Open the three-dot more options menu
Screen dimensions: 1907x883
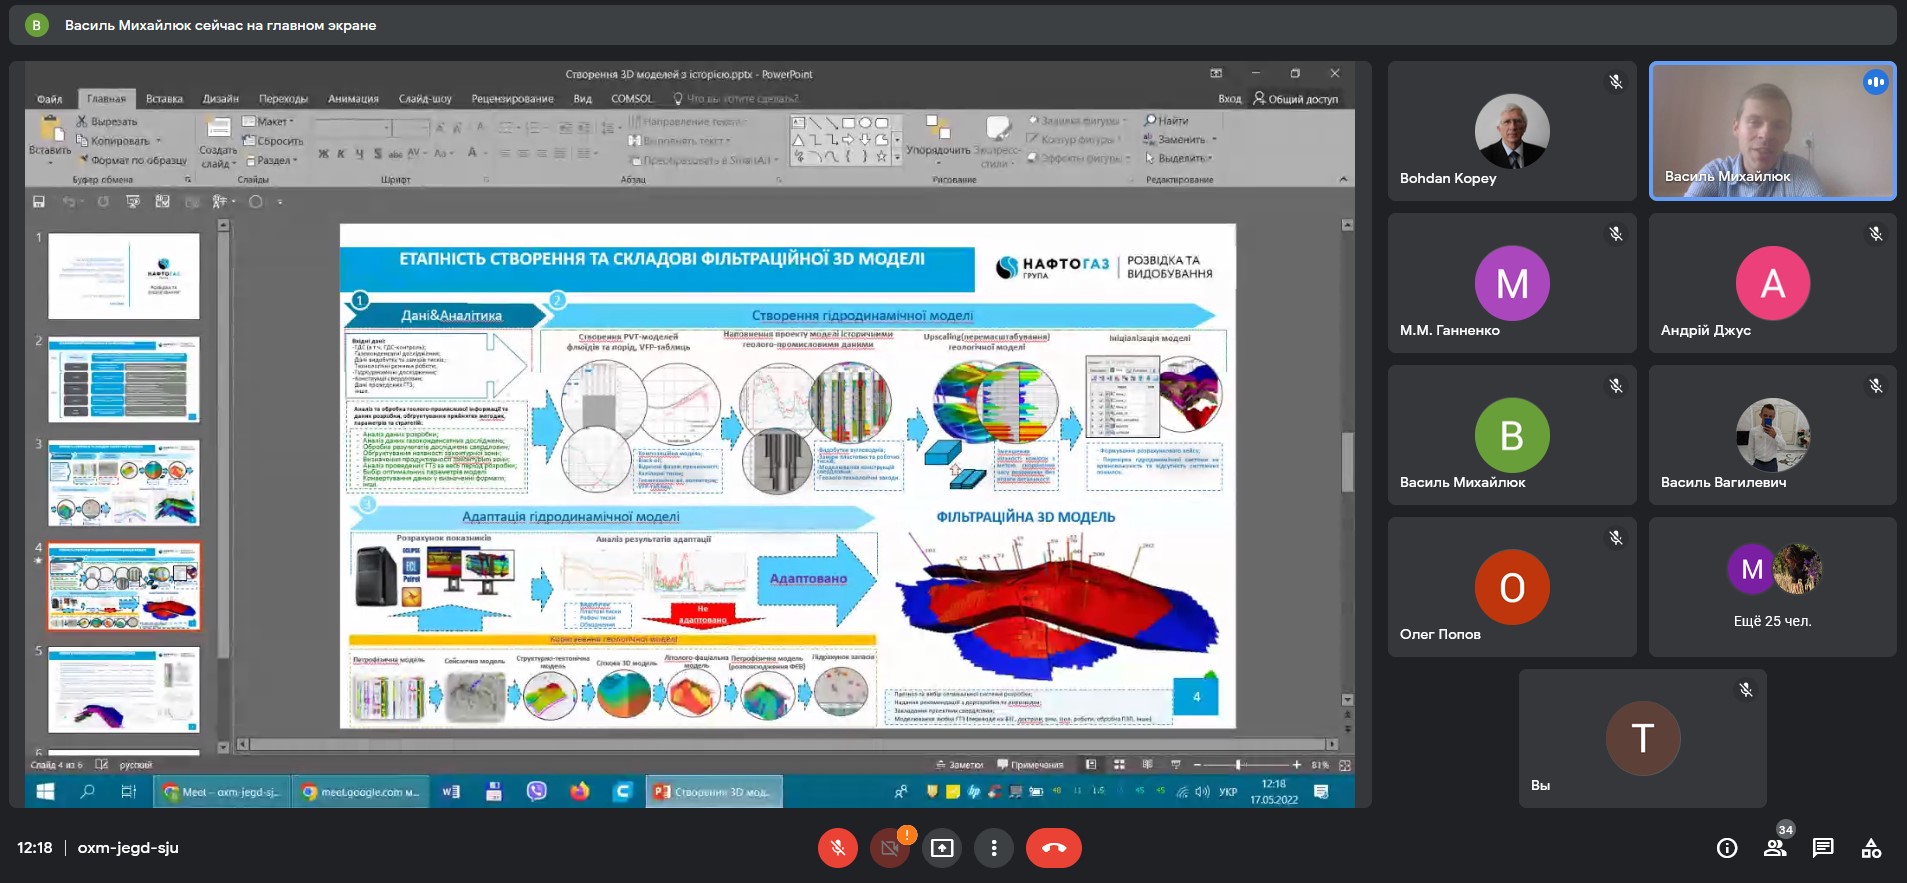(x=993, y=848)
